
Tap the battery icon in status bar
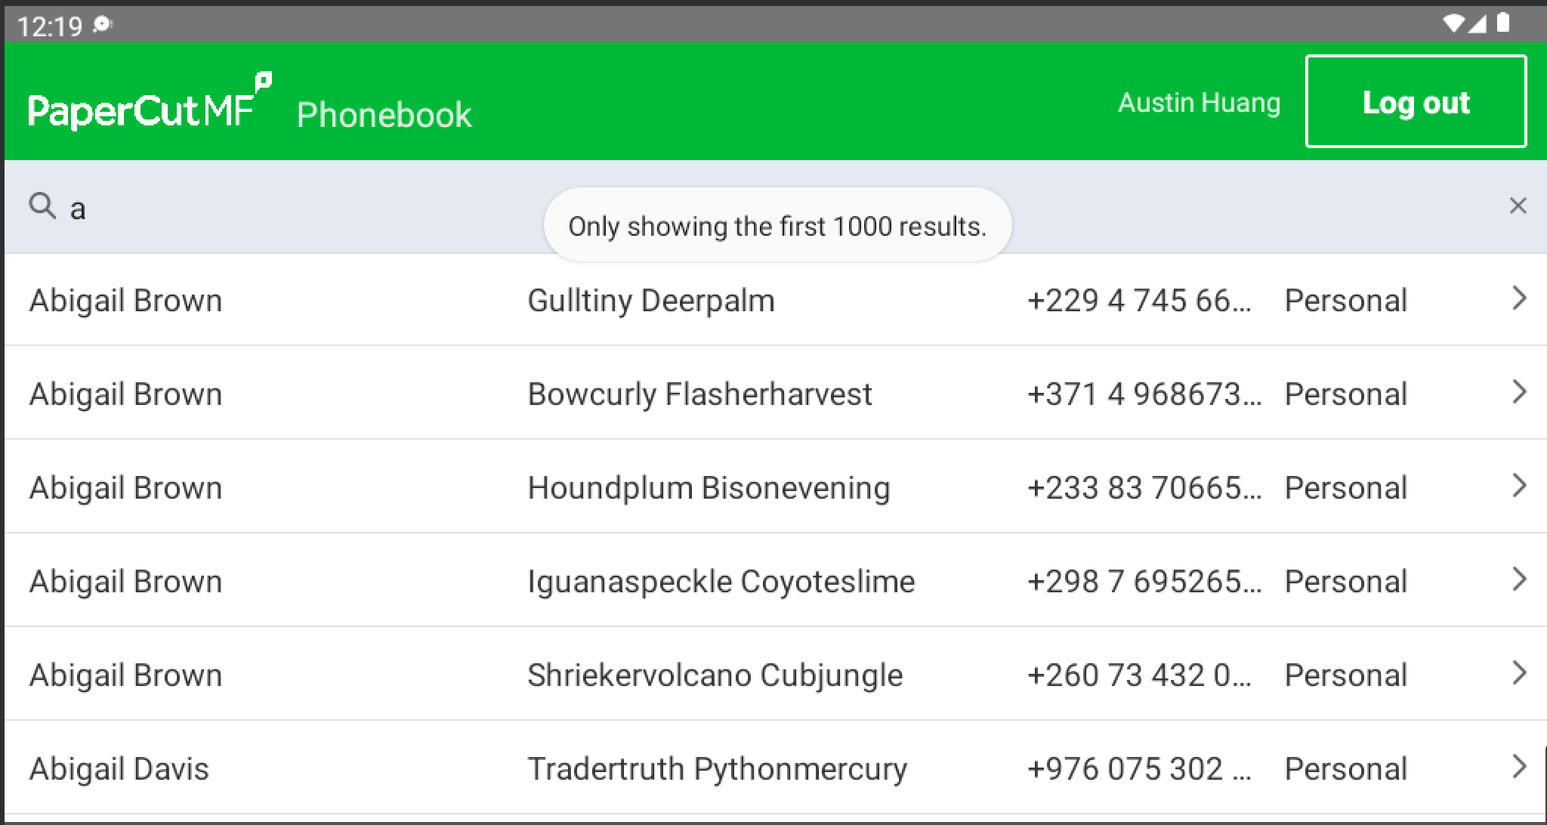1503,23
